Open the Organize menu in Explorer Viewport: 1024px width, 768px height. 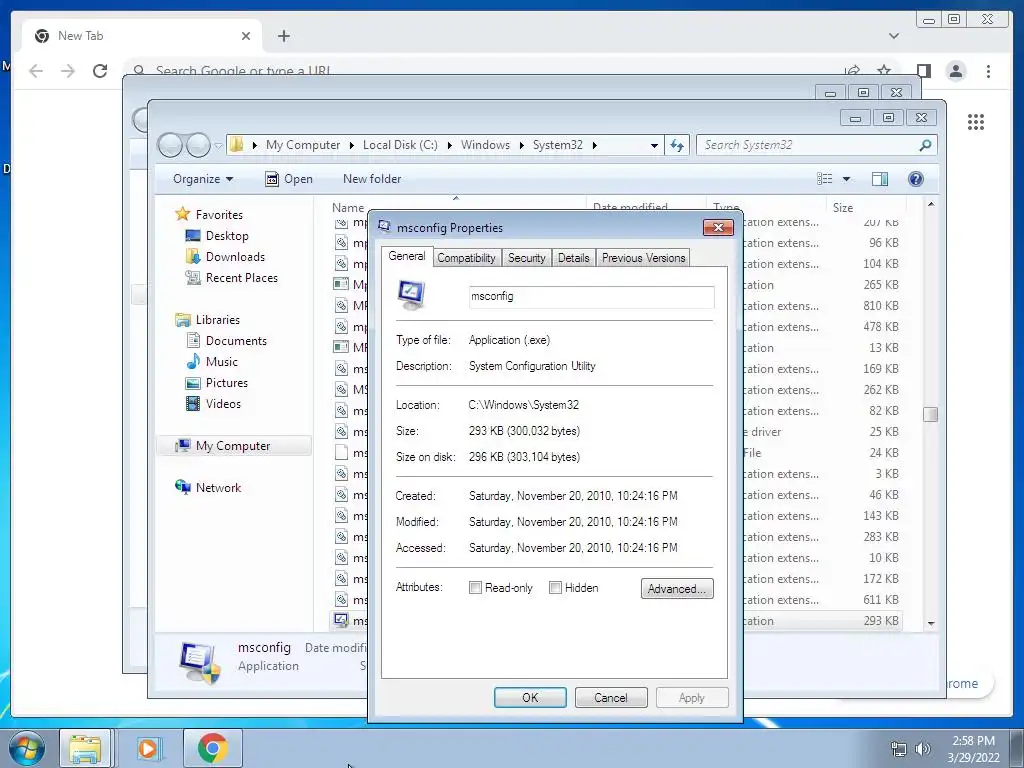coord(202,179)
